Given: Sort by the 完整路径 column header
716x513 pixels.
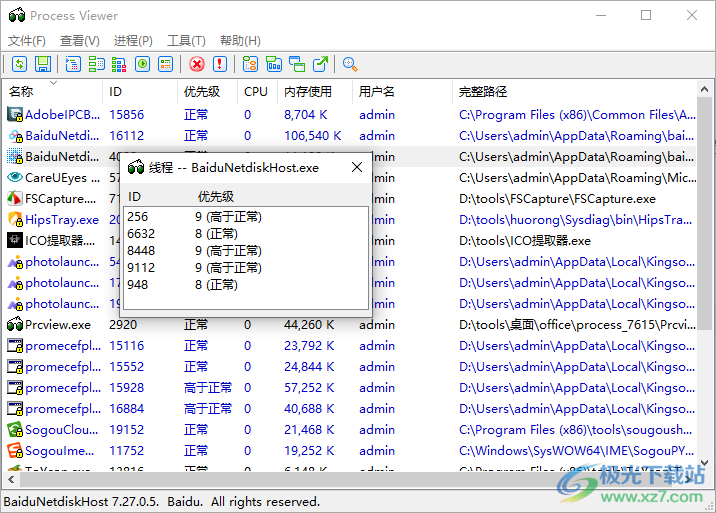Looking at the screenshot, I should [x=574, y=92].
